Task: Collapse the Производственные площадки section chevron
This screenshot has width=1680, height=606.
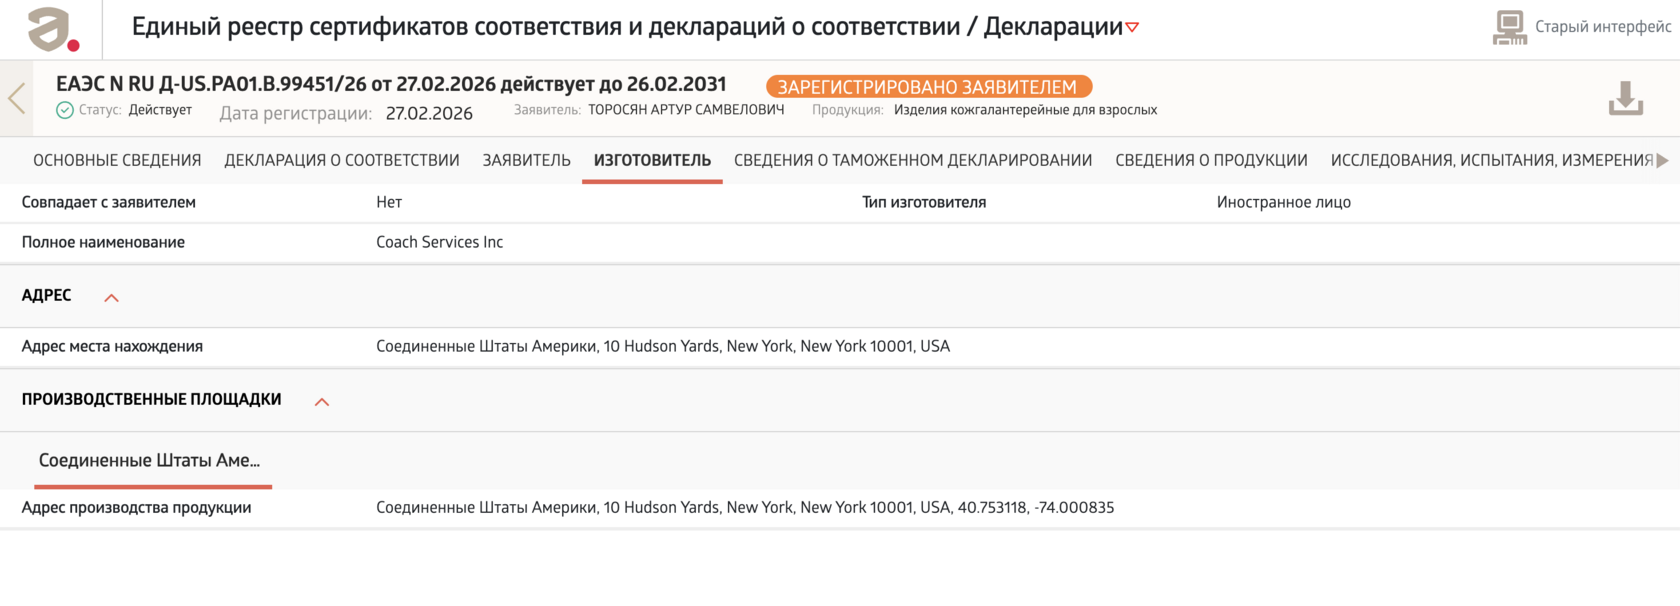Action: [322, 402]
